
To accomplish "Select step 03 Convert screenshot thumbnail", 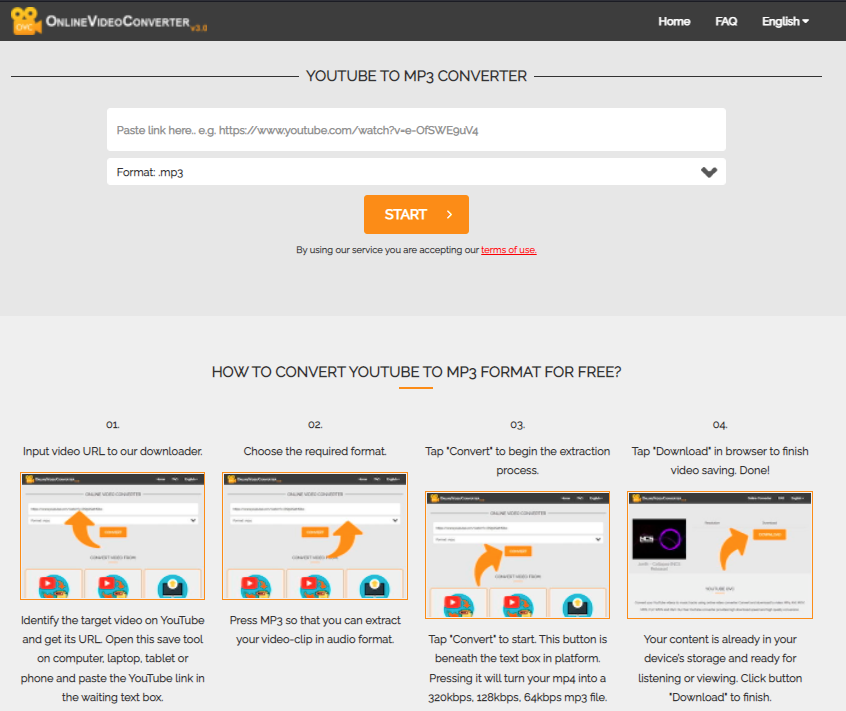I will click(517, 555).
